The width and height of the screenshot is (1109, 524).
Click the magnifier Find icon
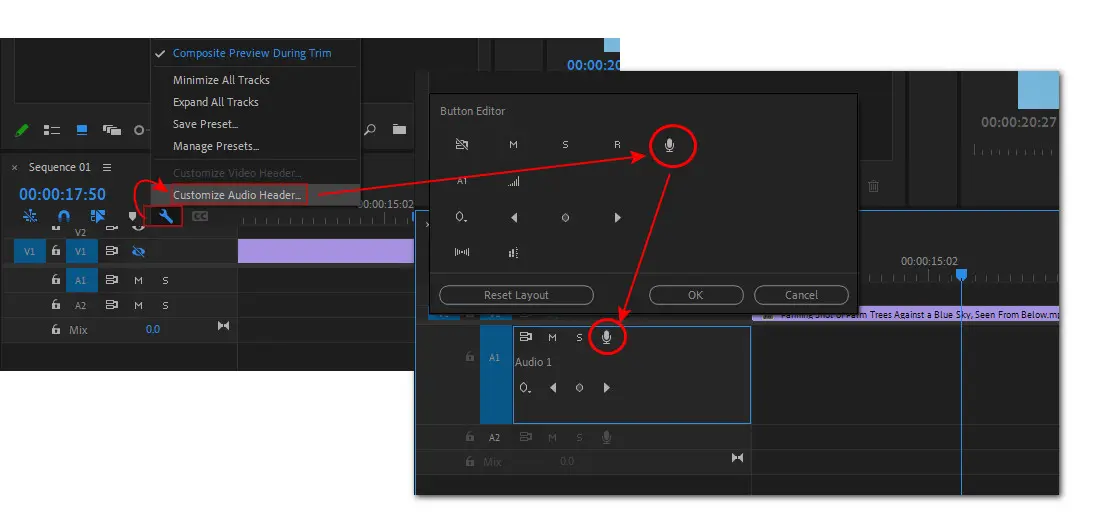[369, 129]
